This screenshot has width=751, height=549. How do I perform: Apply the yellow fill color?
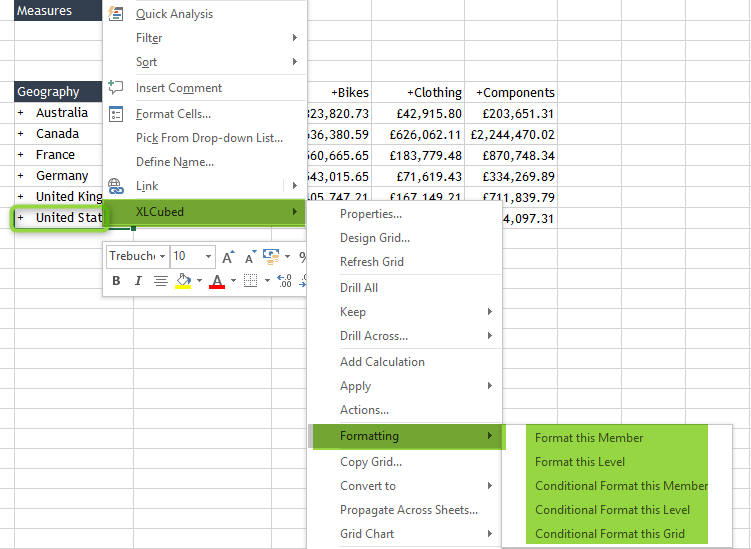pos(183,281)
